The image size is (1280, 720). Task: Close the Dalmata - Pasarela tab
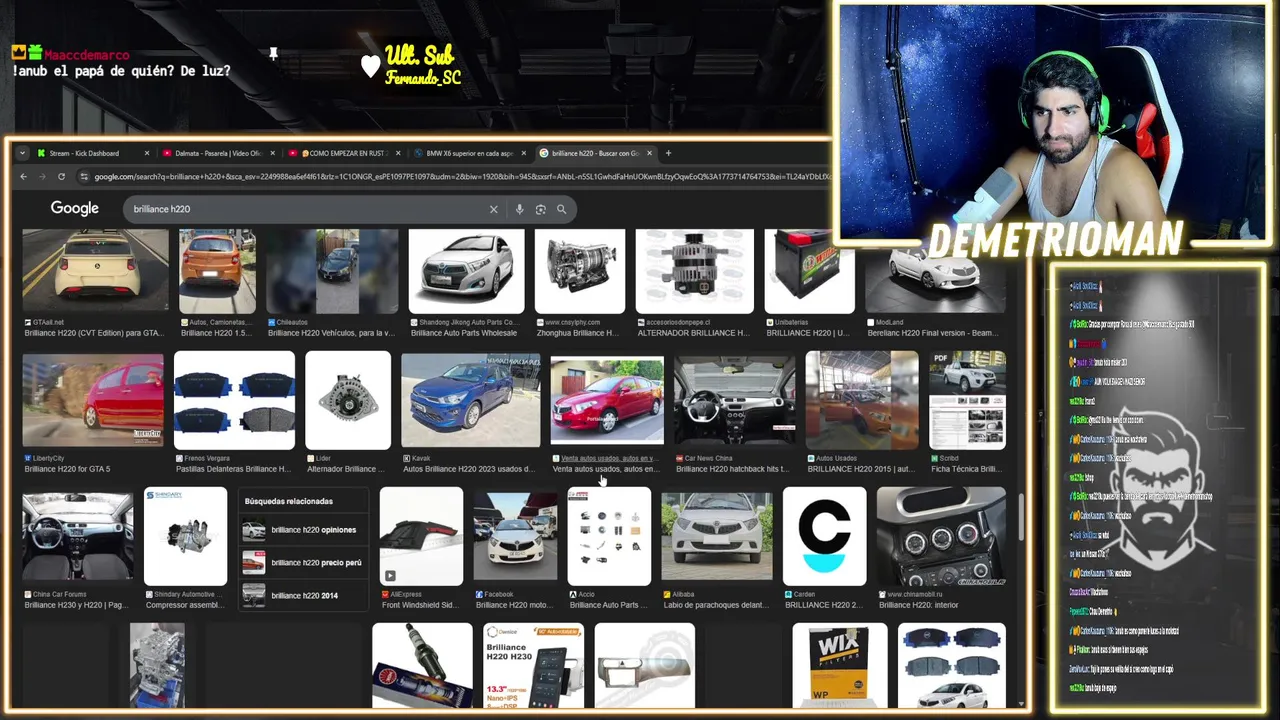[272, 153]
